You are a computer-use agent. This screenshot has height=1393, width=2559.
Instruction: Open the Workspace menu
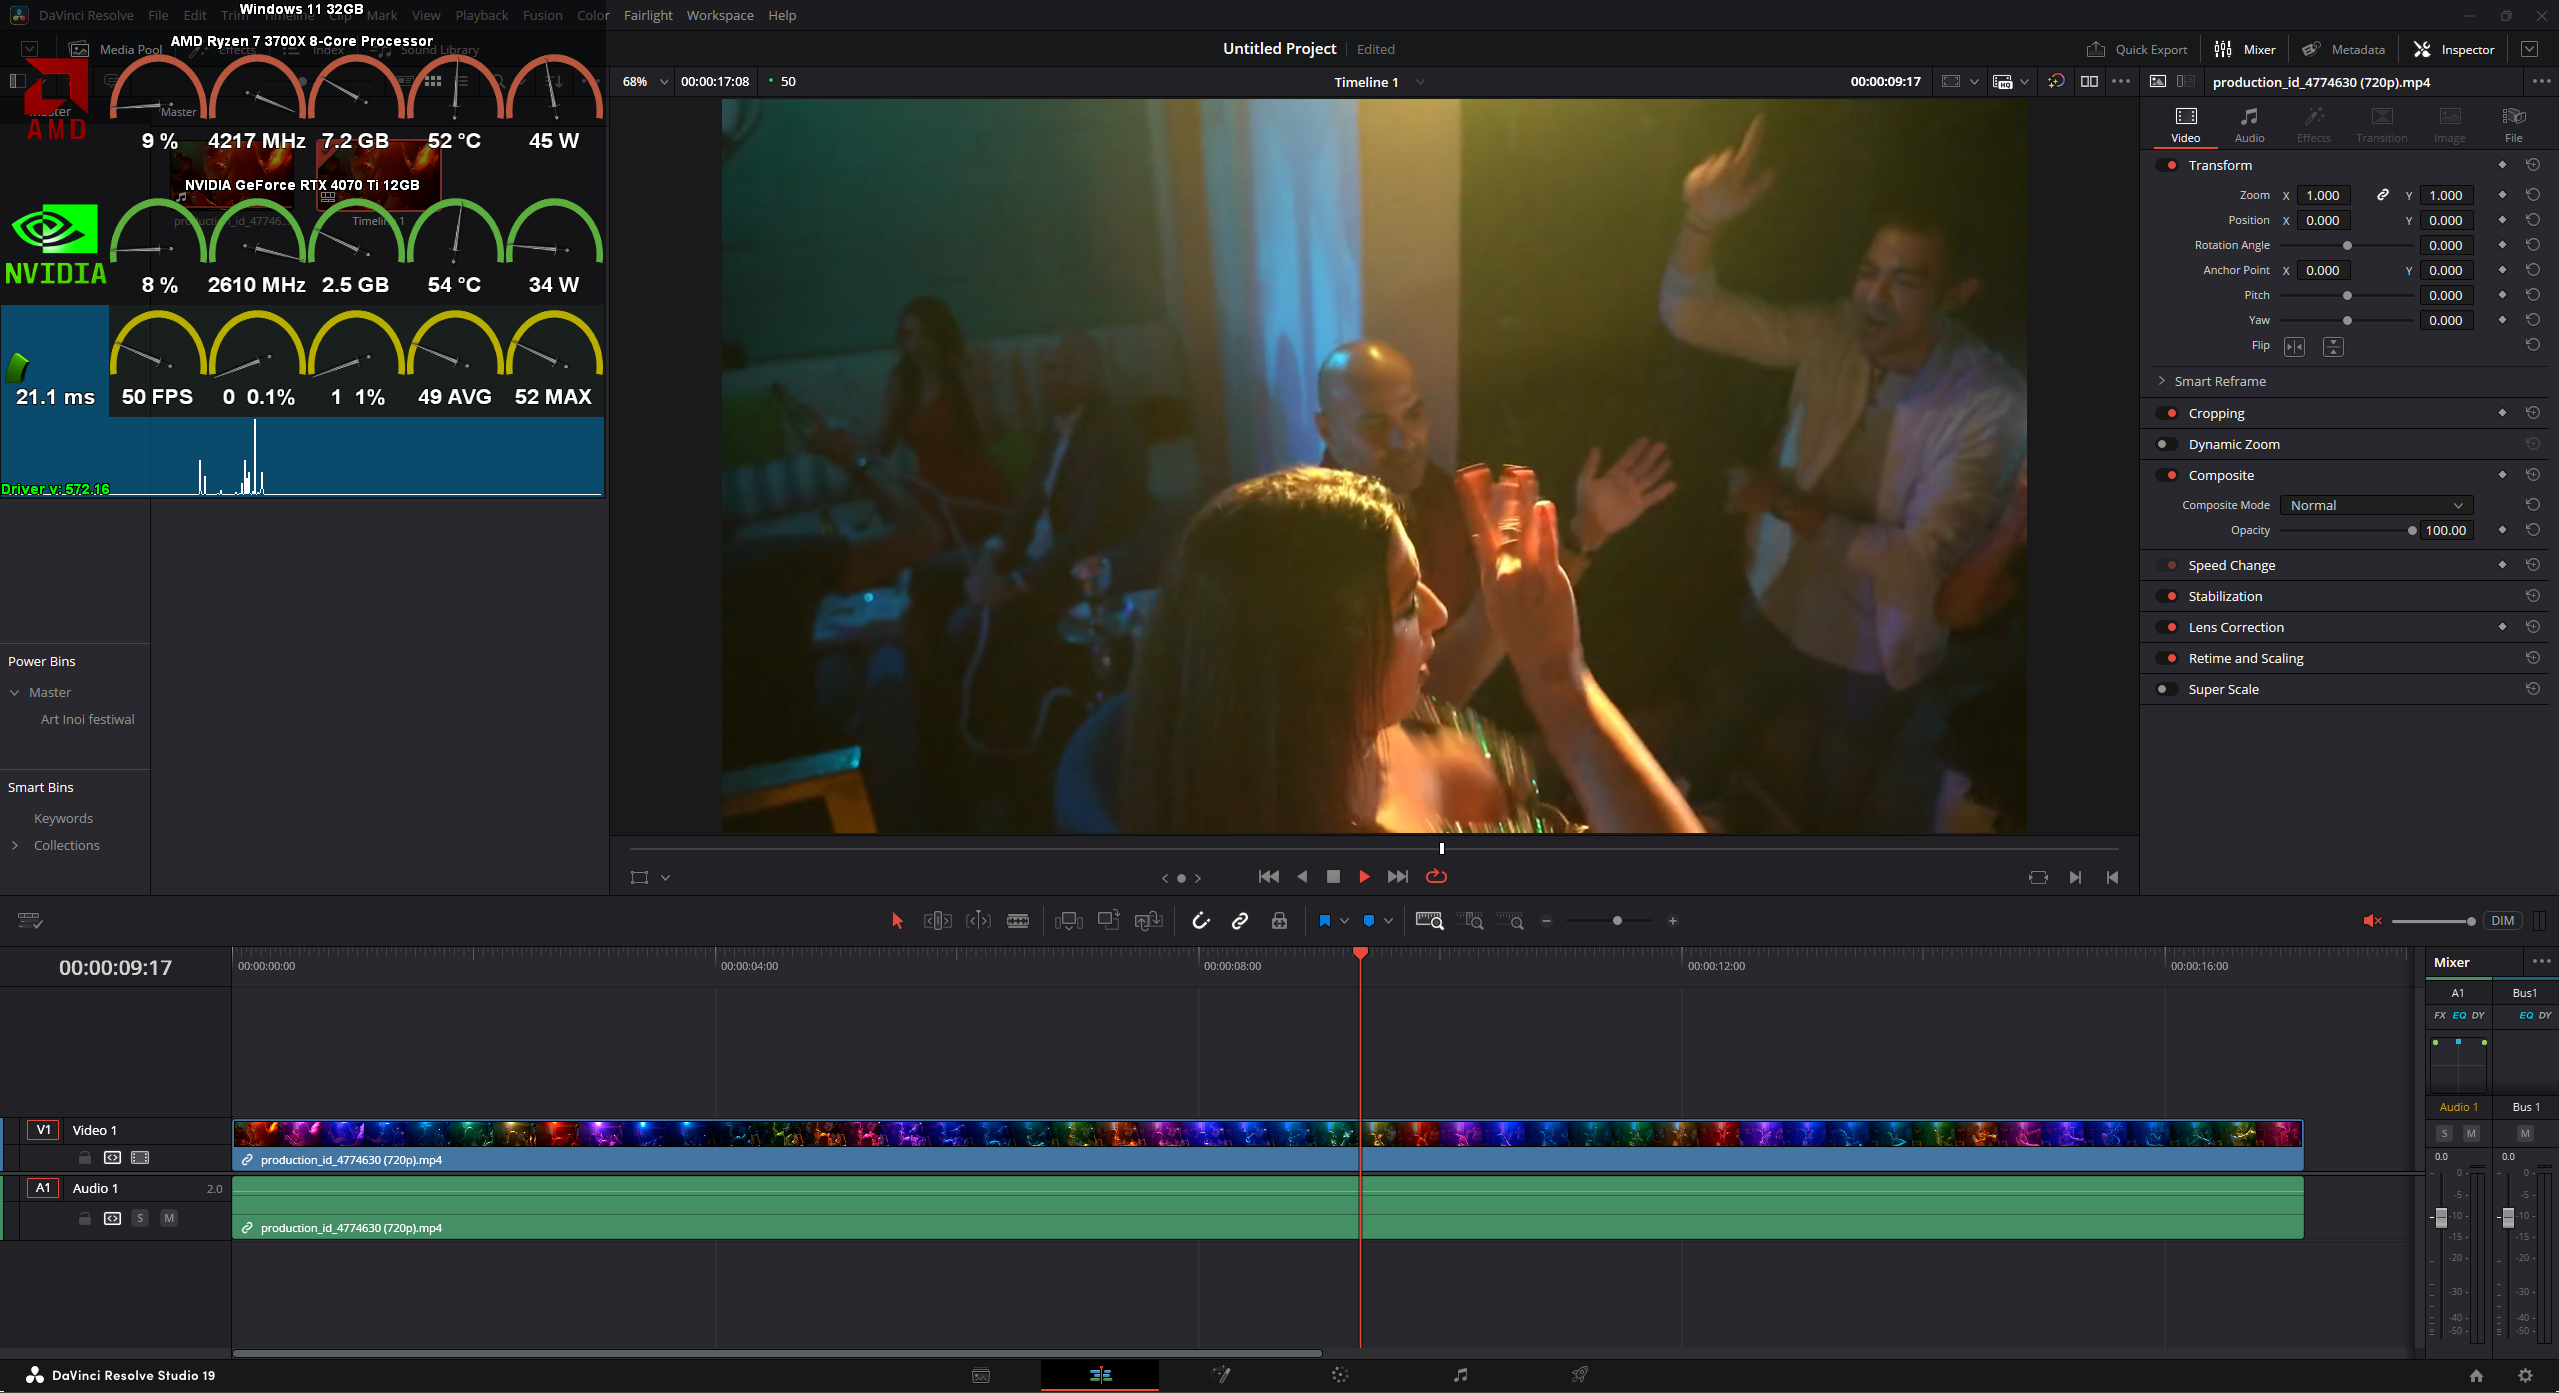719,15
